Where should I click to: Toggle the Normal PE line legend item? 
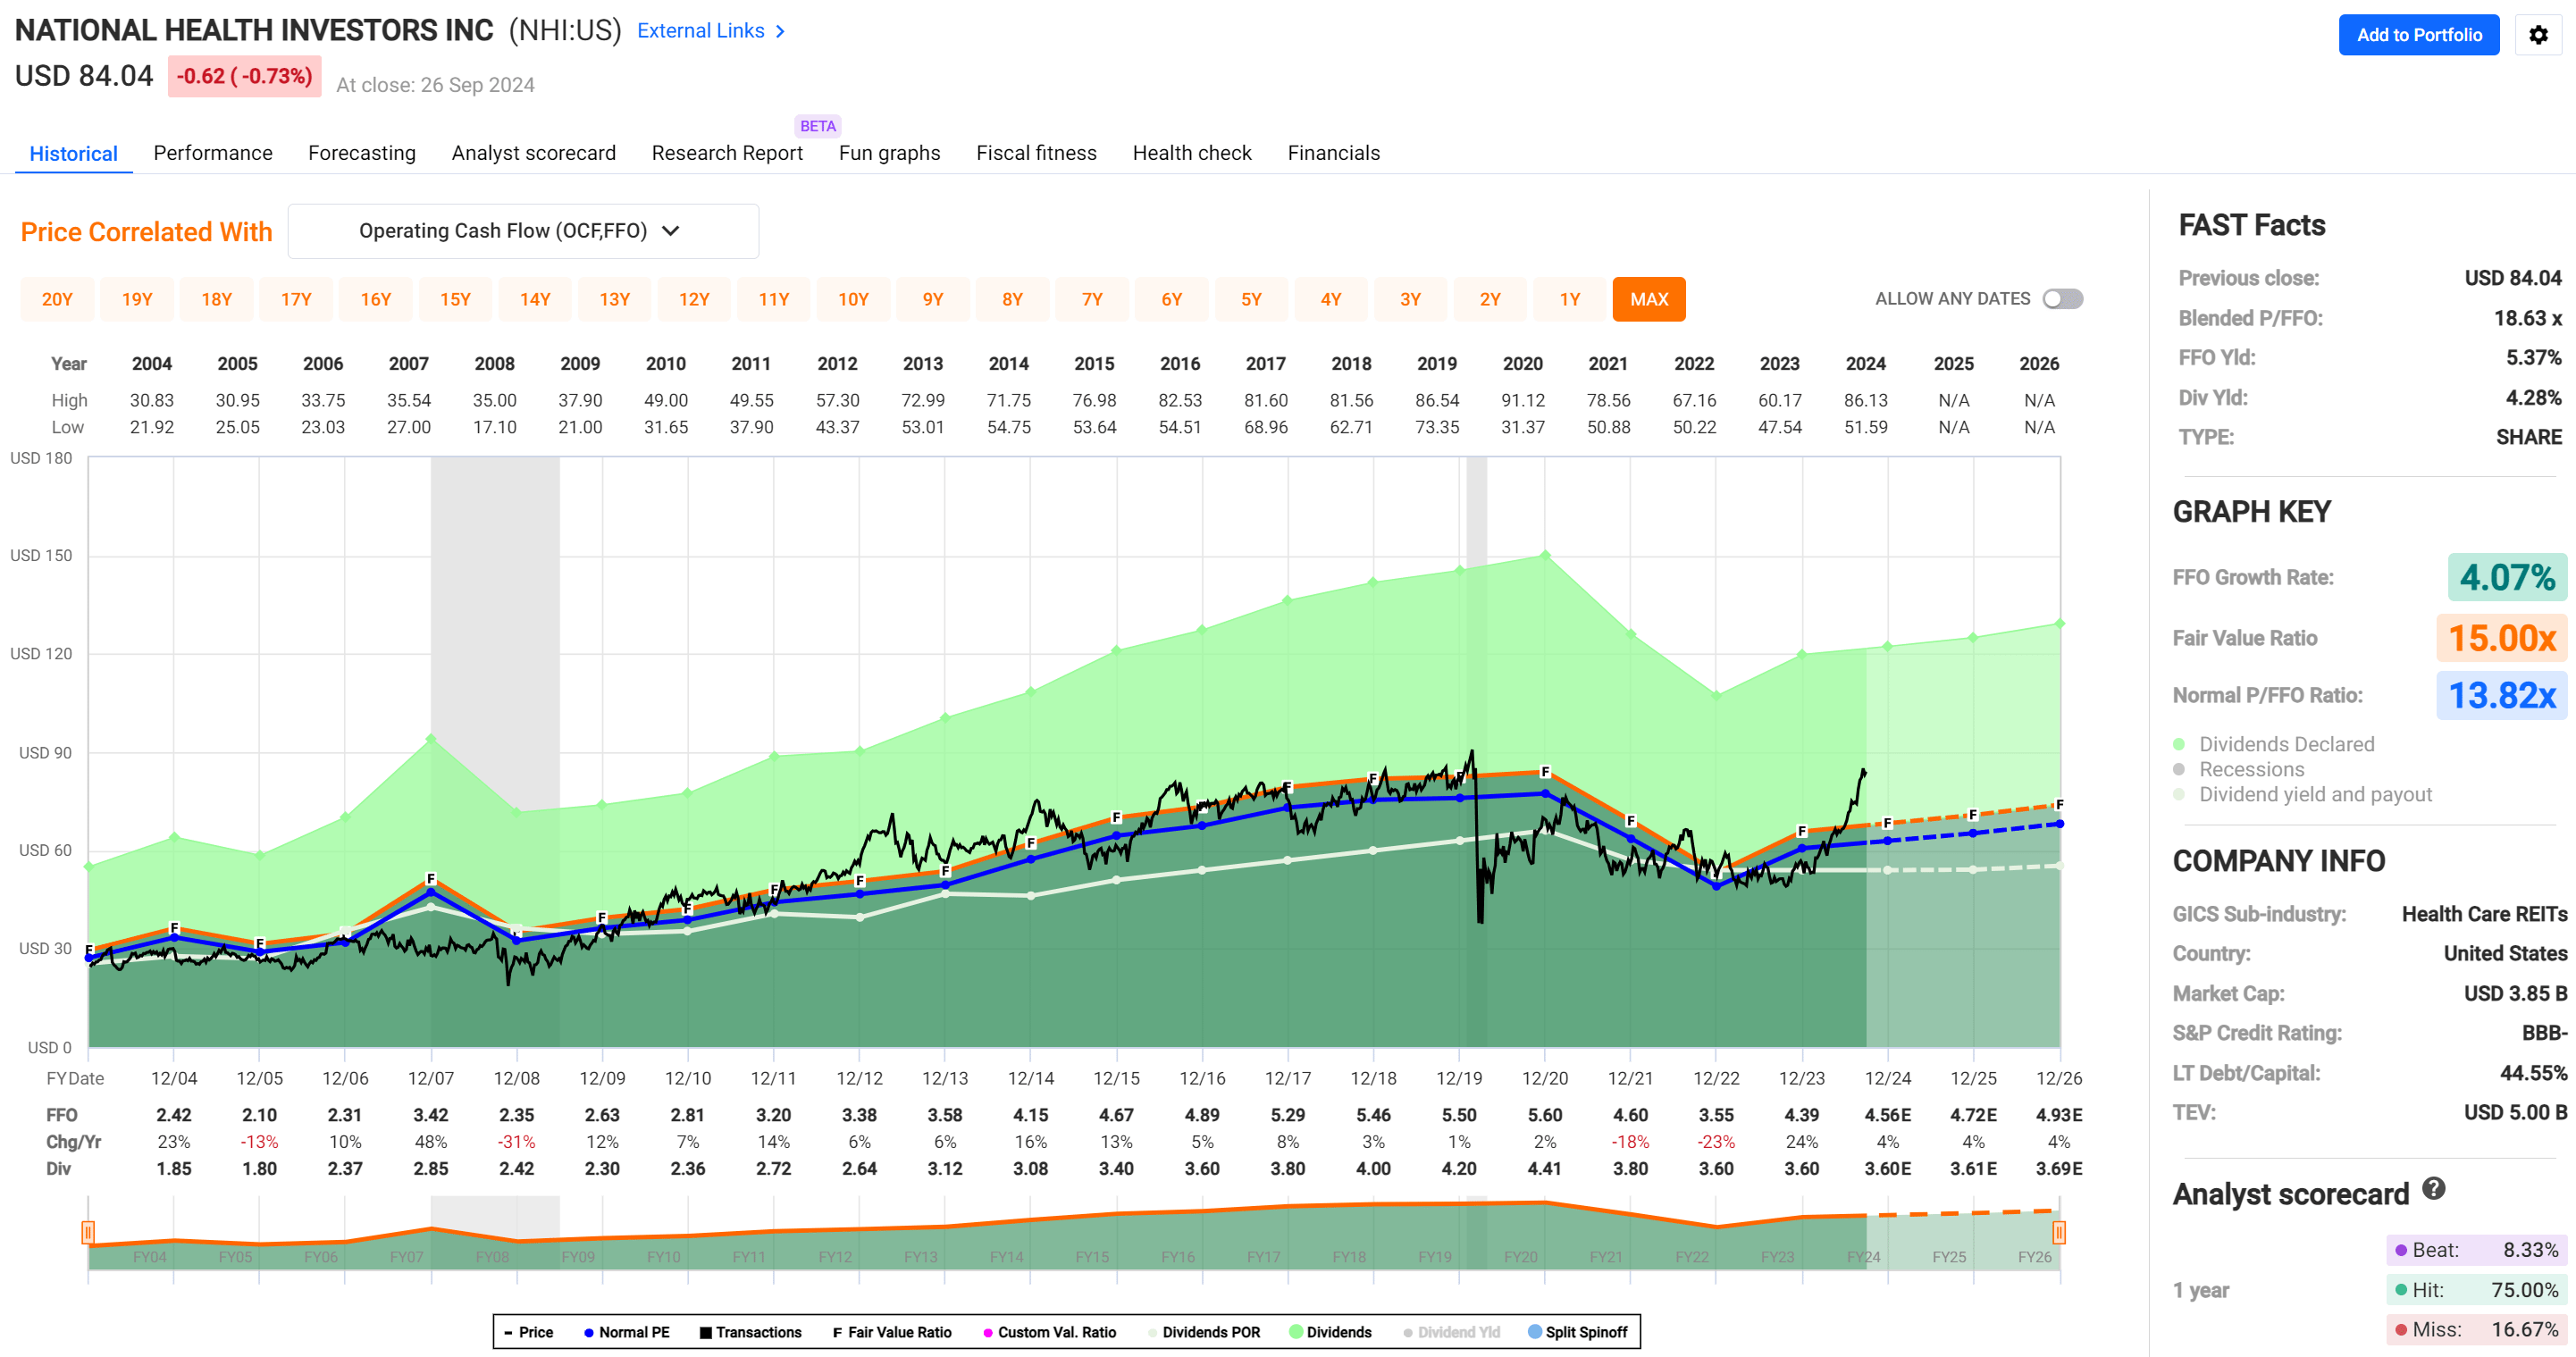(590, 1332)
